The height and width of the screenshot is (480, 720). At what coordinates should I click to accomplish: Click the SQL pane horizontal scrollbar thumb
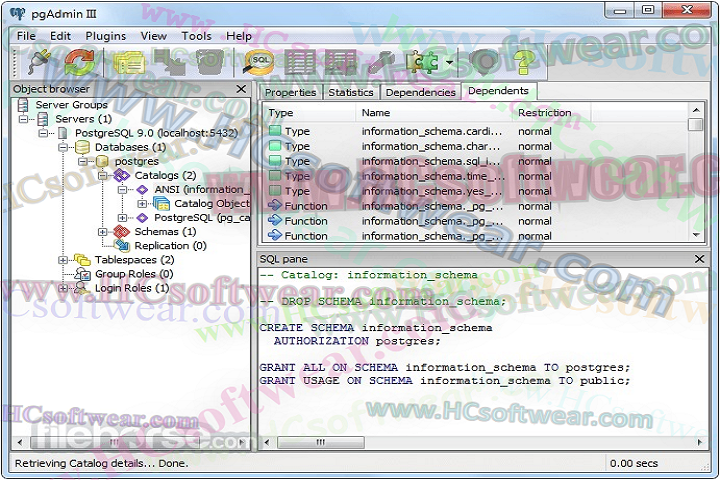tap(321, 442)
